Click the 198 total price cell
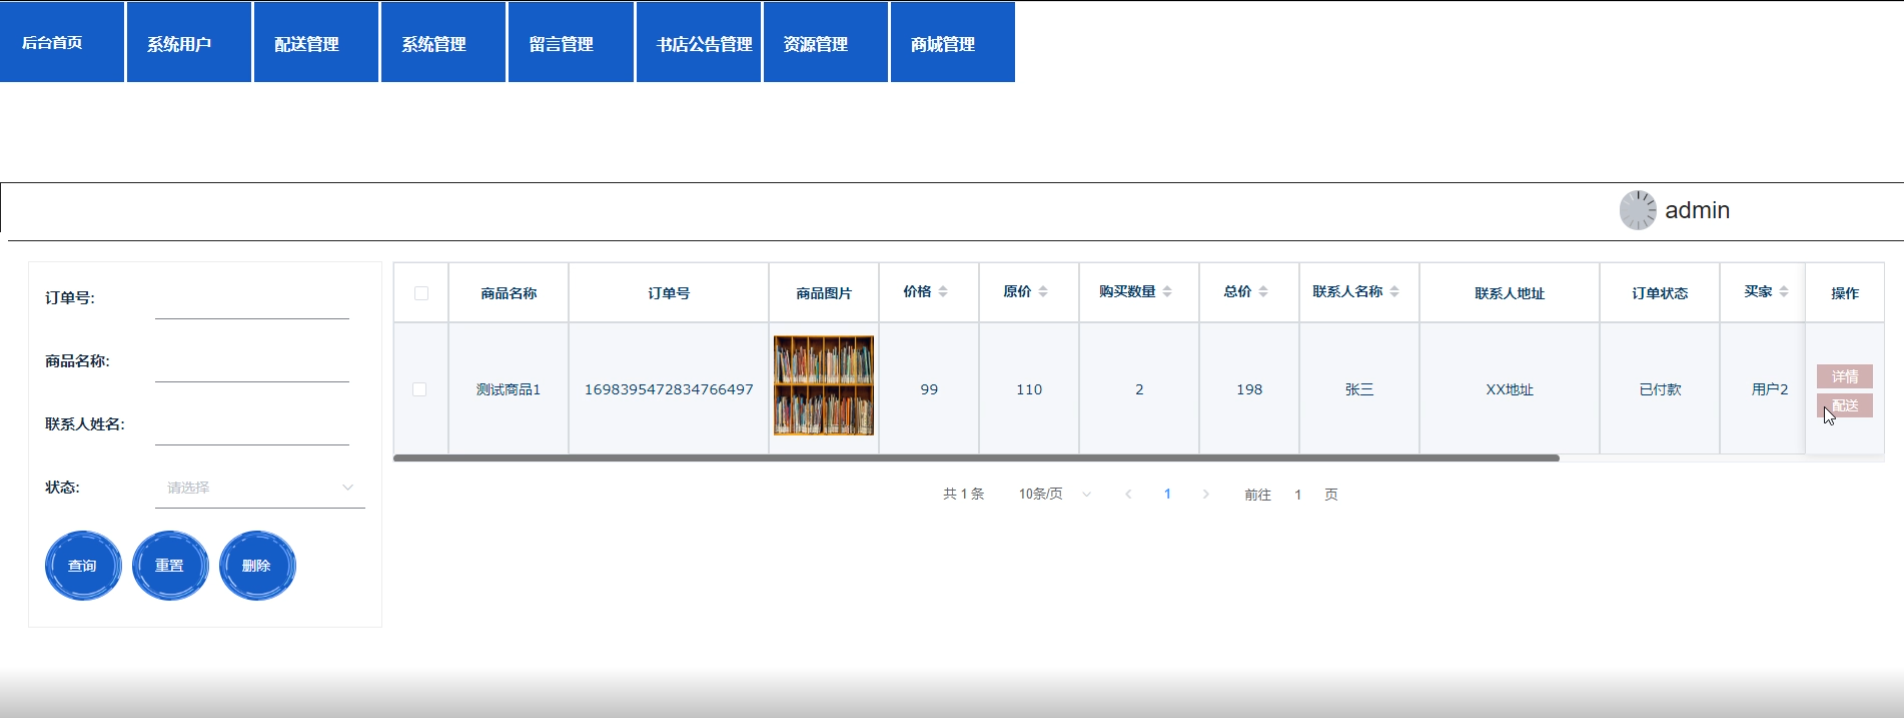 [x=1249, y=389]
